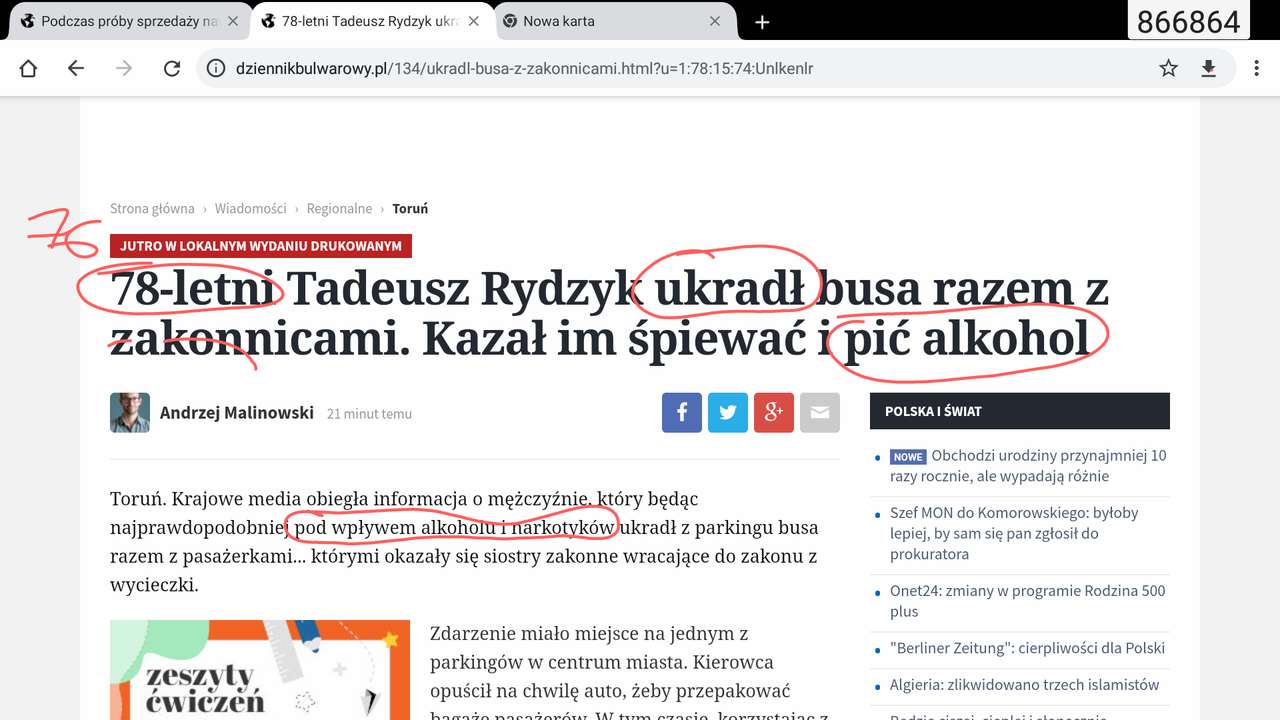This screenshot has height=720, width=1280.
Task: Click the '21 minut temu' timestamp
Action: [x=369, y=414]
